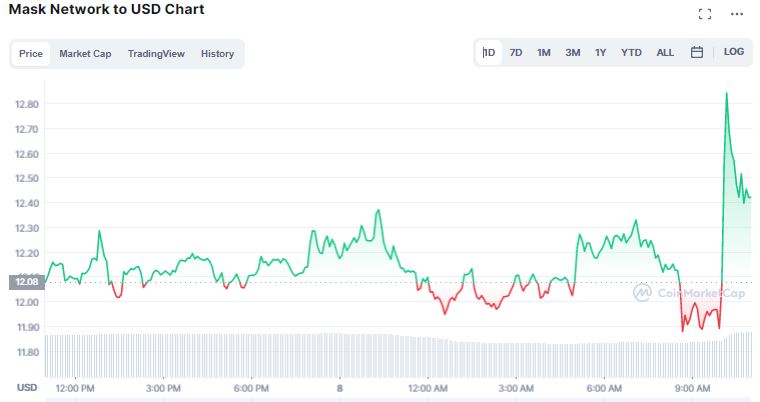Switch to the Market Cap tab
Screen dimensions: 760x402
[85, 54]
